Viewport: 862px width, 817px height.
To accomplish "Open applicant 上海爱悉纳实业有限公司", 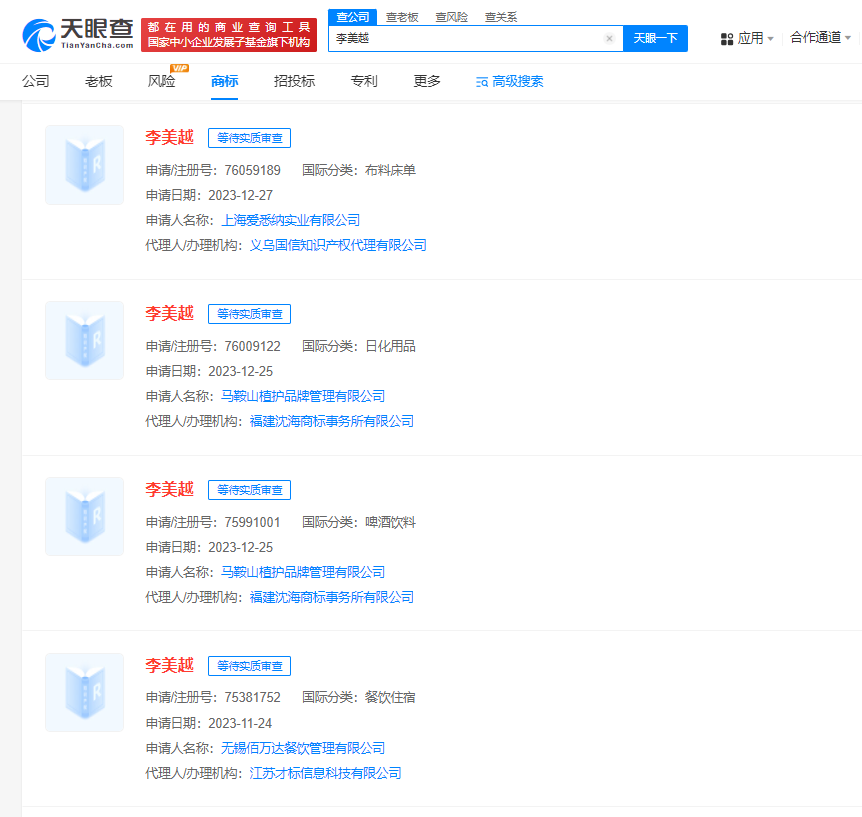I will tap(290, 220).
